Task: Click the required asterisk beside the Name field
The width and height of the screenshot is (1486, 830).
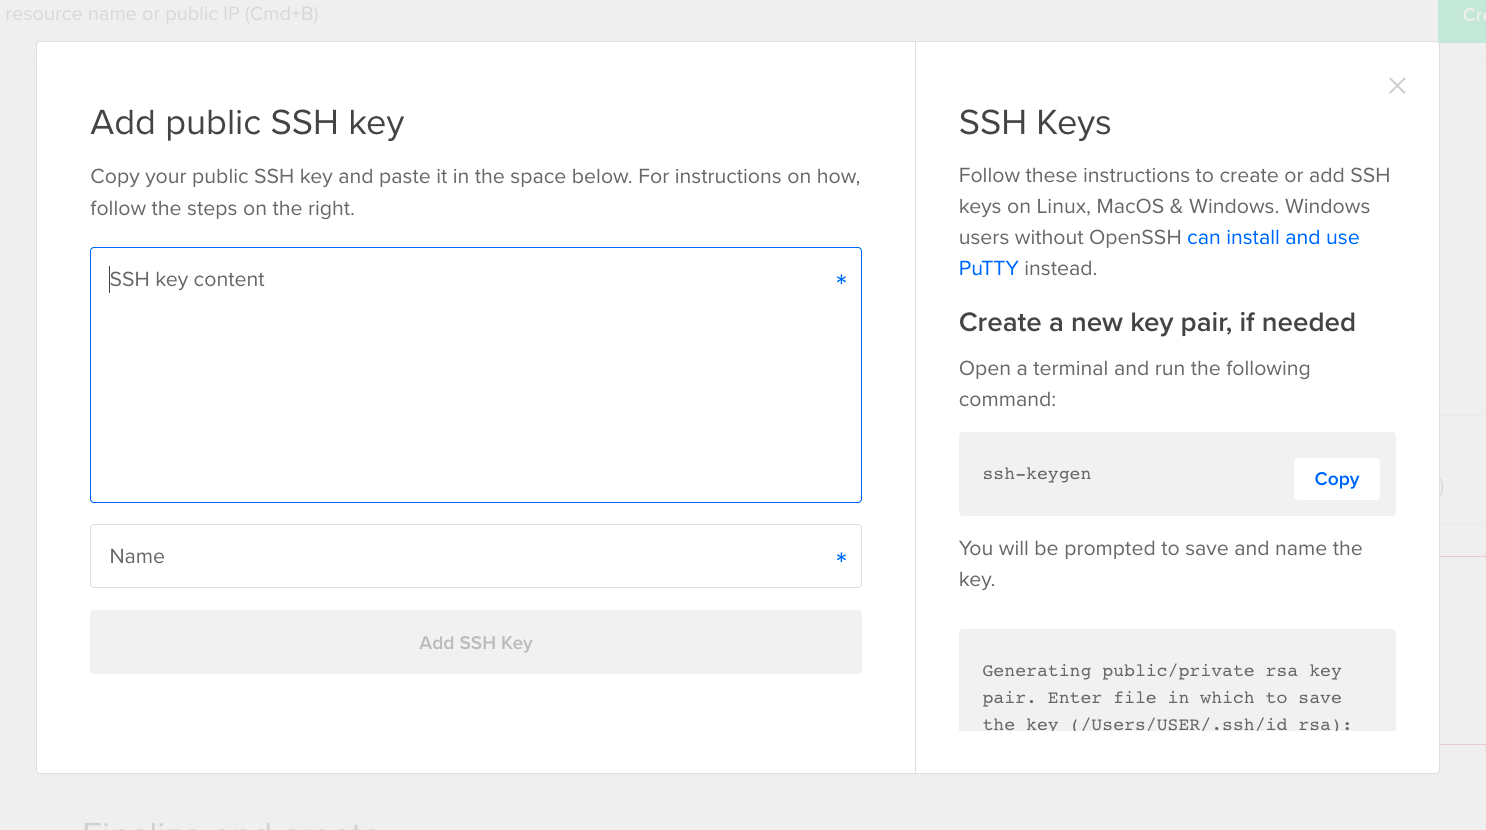Action: click(x=841, y=558)
